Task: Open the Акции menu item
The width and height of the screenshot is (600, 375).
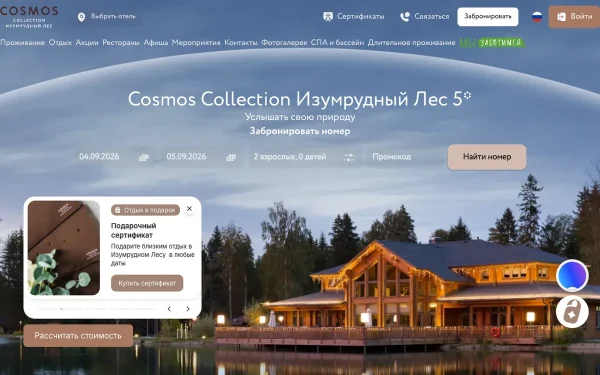Action: (x=87, y=42)
